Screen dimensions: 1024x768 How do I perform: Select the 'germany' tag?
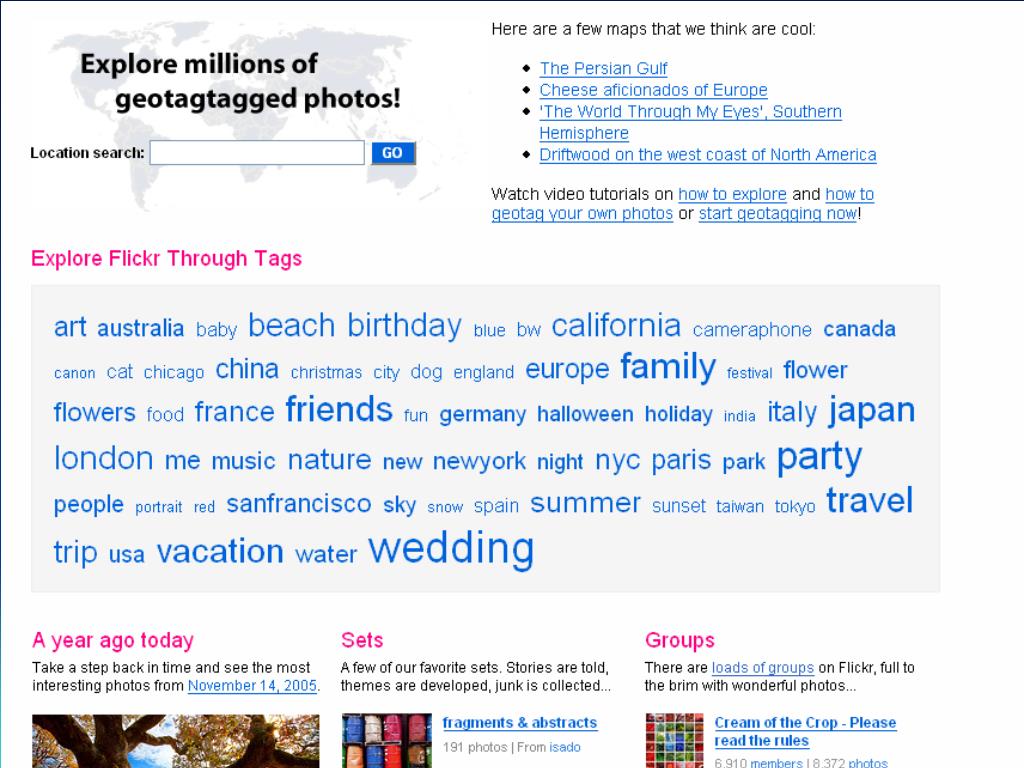[483, 415]
